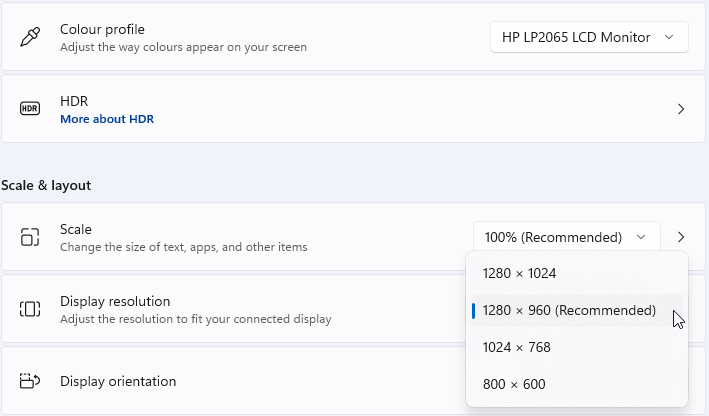Click the Display orientation icon
Viewport: 709px width, 416px height.
pos(30,381)
